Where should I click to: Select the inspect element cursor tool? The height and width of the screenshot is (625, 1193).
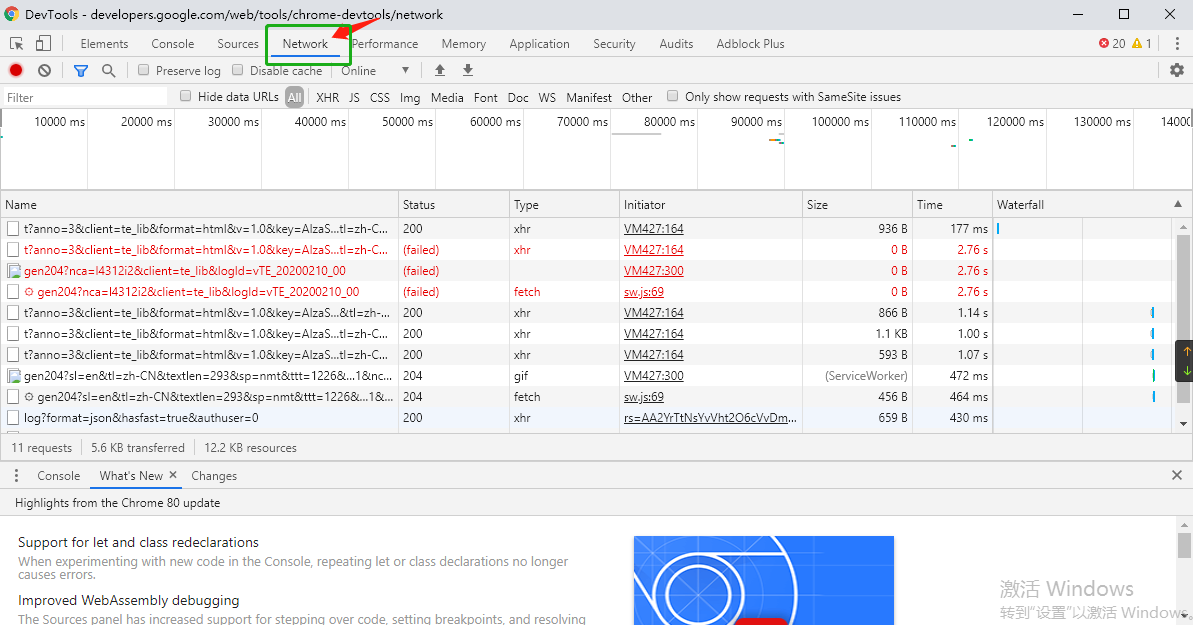pyautogui.click(x=16, y=43)
